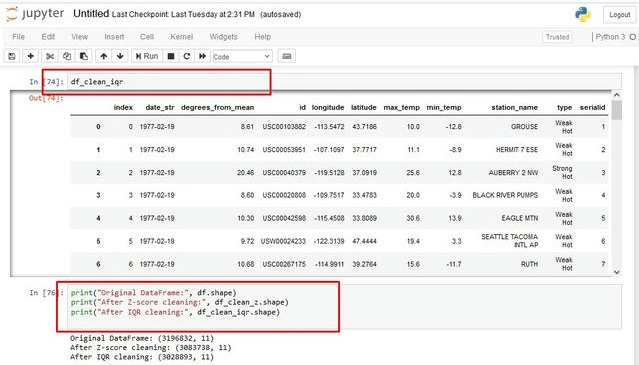Screen dimensions: 639x365
Task: Restart the kernel with circular arrow icon
Action: coord(187,56)
